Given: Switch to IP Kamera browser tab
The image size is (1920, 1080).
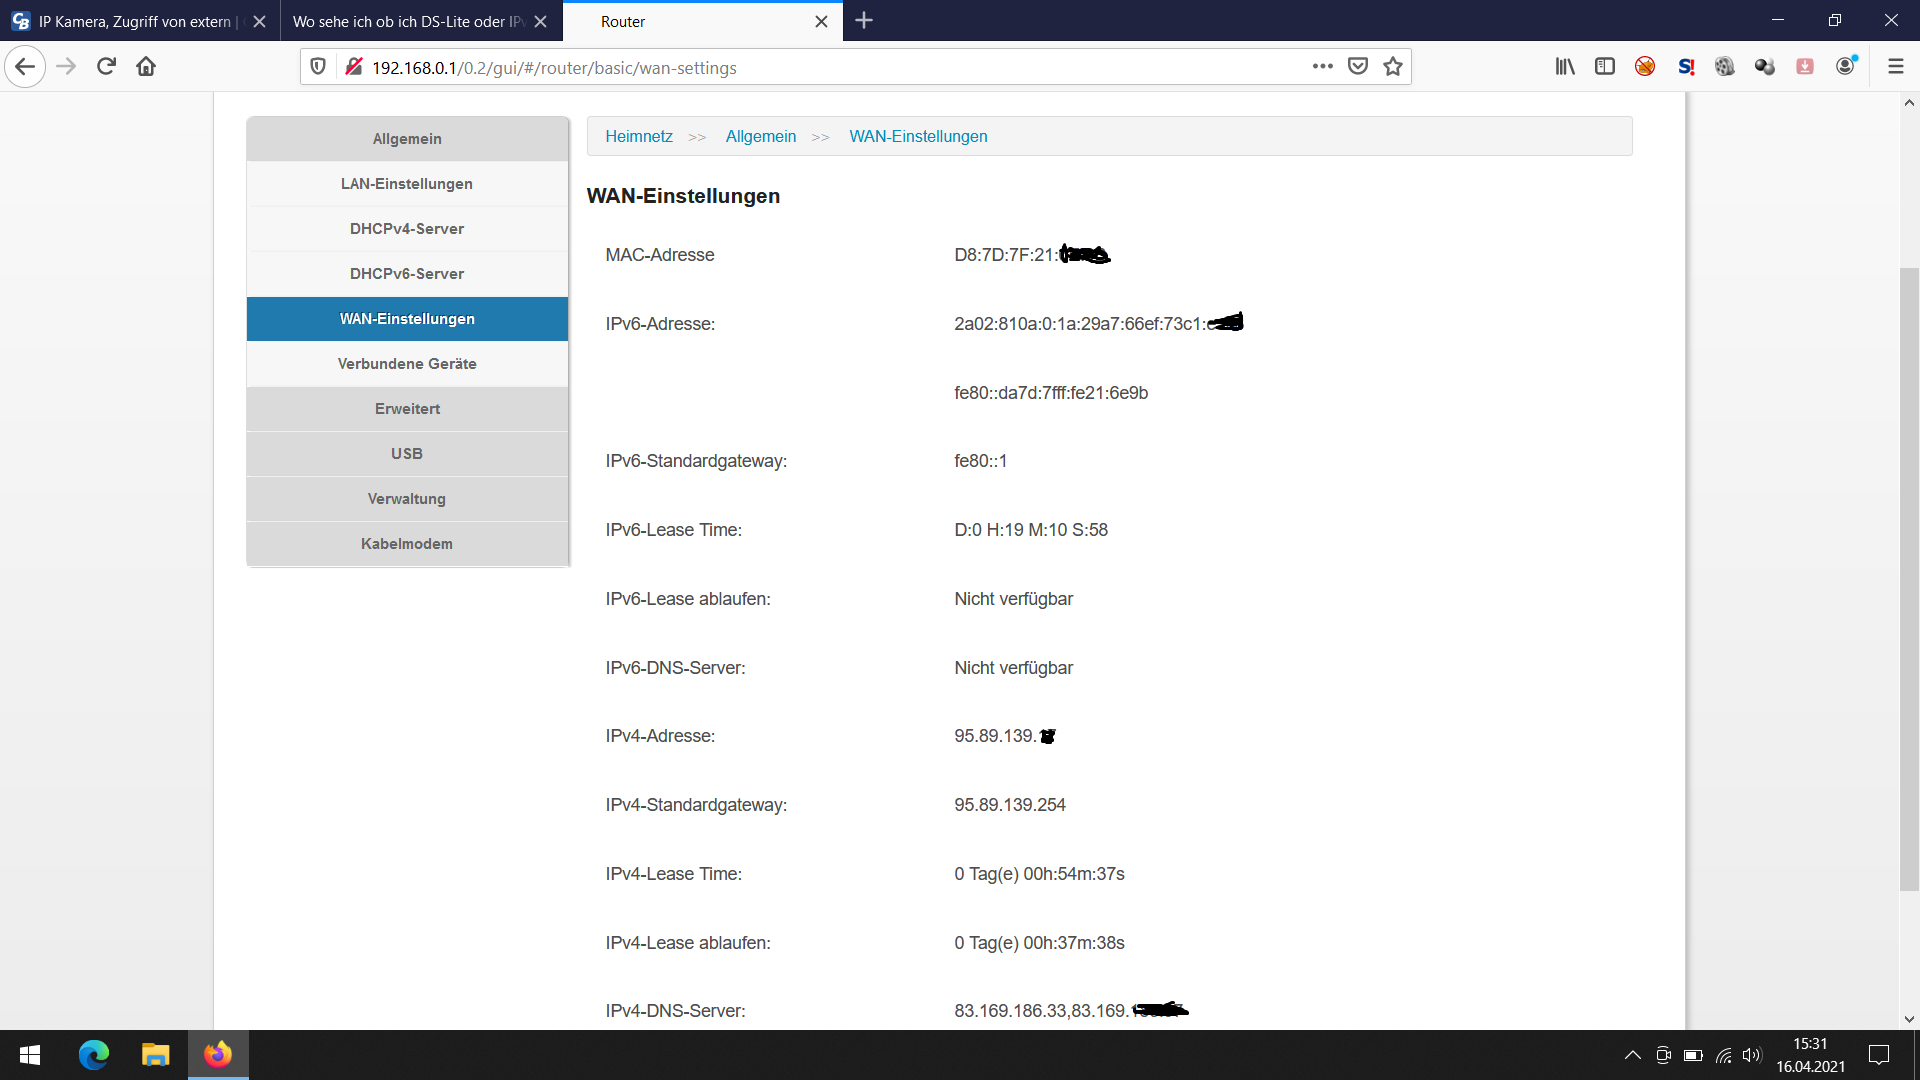Looking at the screenshot, I should 135,21.
